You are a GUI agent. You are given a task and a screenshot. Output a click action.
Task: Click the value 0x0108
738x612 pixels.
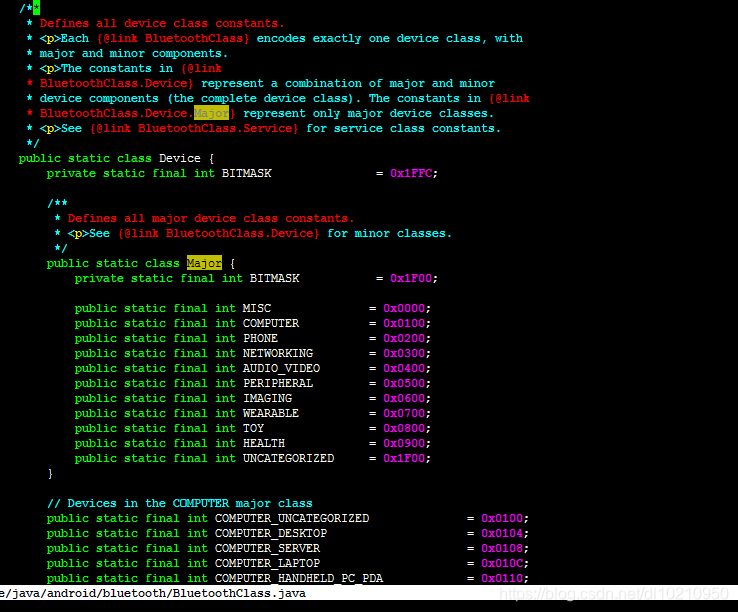pyautogui.click(x=502, y=548)
